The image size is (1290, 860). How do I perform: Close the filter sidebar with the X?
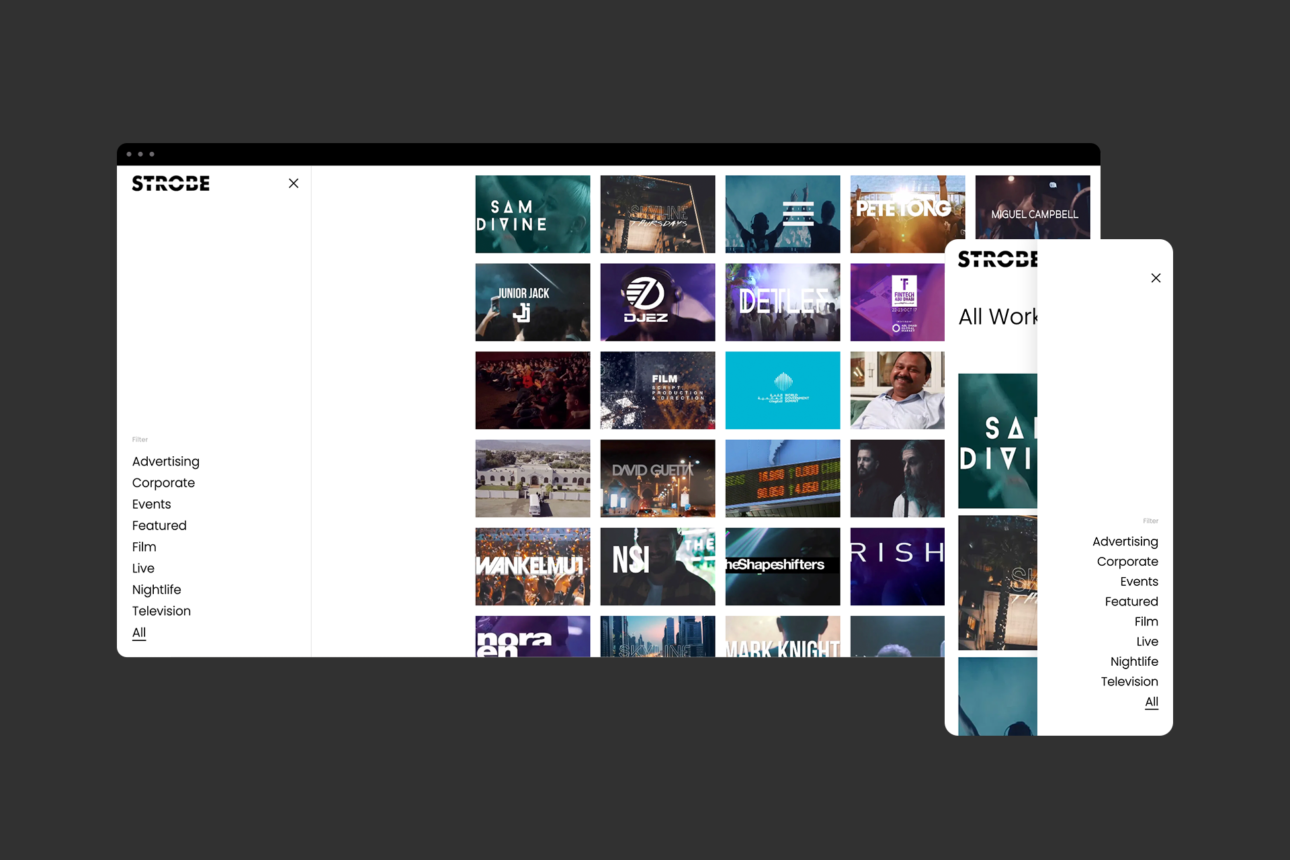(x=293, y=183)
